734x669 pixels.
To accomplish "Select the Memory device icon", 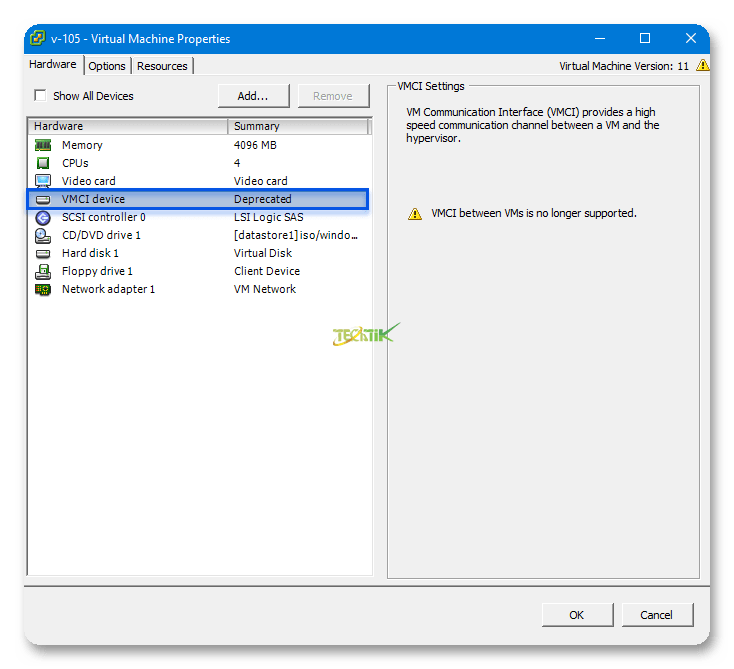I will point(43,145).
